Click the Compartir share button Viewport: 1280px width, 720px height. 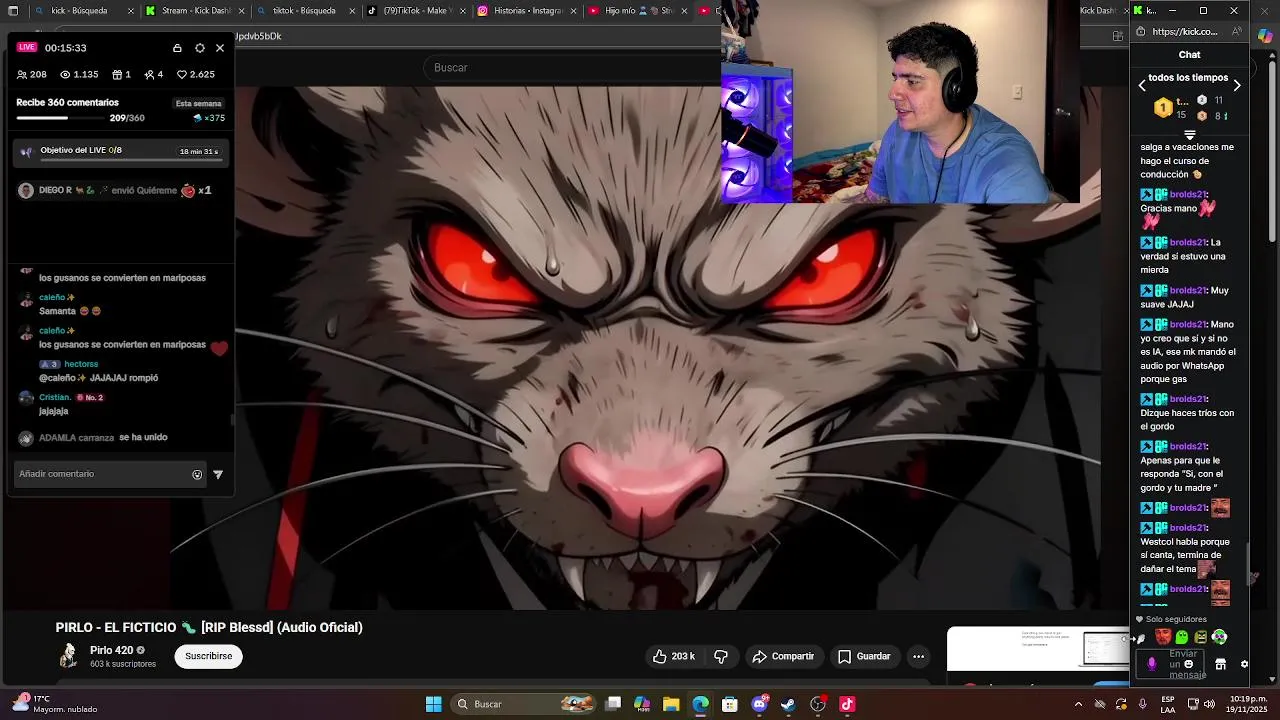pyautogui.click(x=783, y=656)
